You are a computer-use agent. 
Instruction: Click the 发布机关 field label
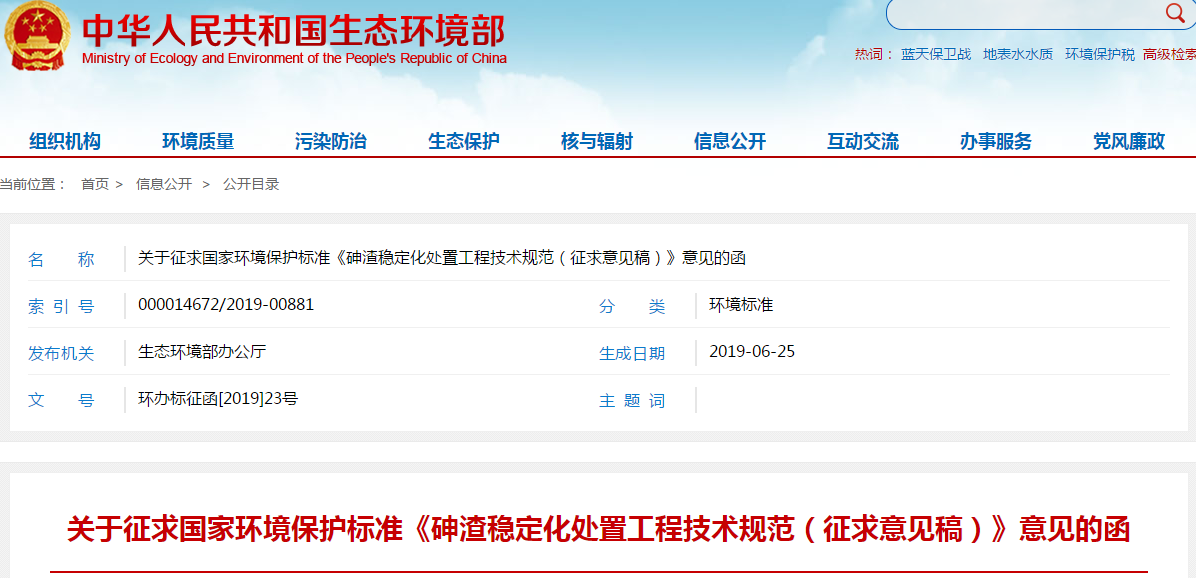click(61, 354)
